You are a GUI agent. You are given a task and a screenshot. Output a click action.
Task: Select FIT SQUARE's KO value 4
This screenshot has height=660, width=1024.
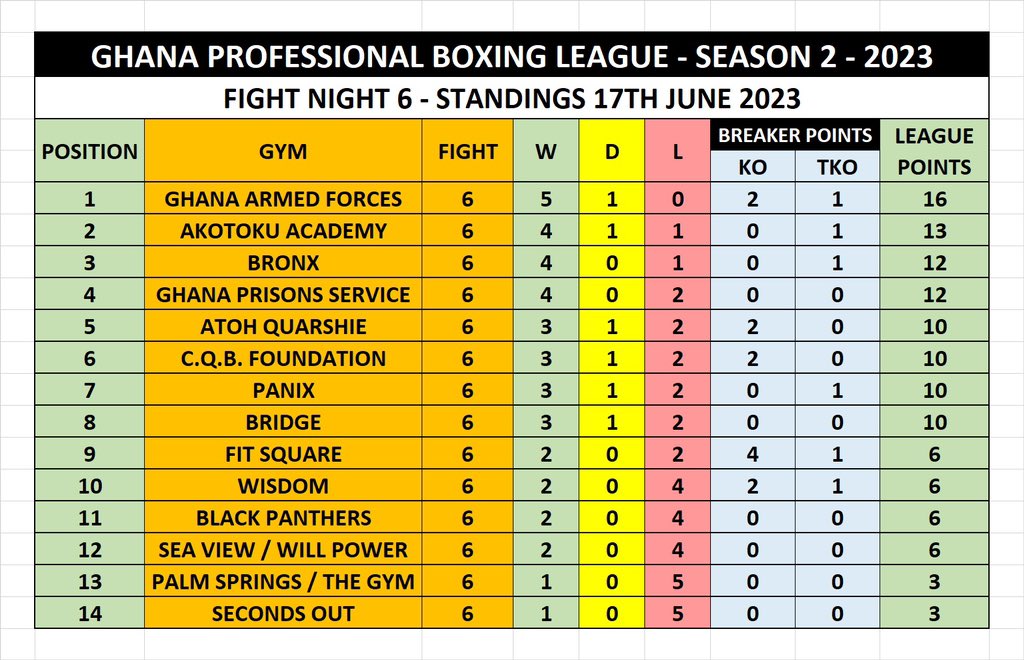(x=752, y=454)
